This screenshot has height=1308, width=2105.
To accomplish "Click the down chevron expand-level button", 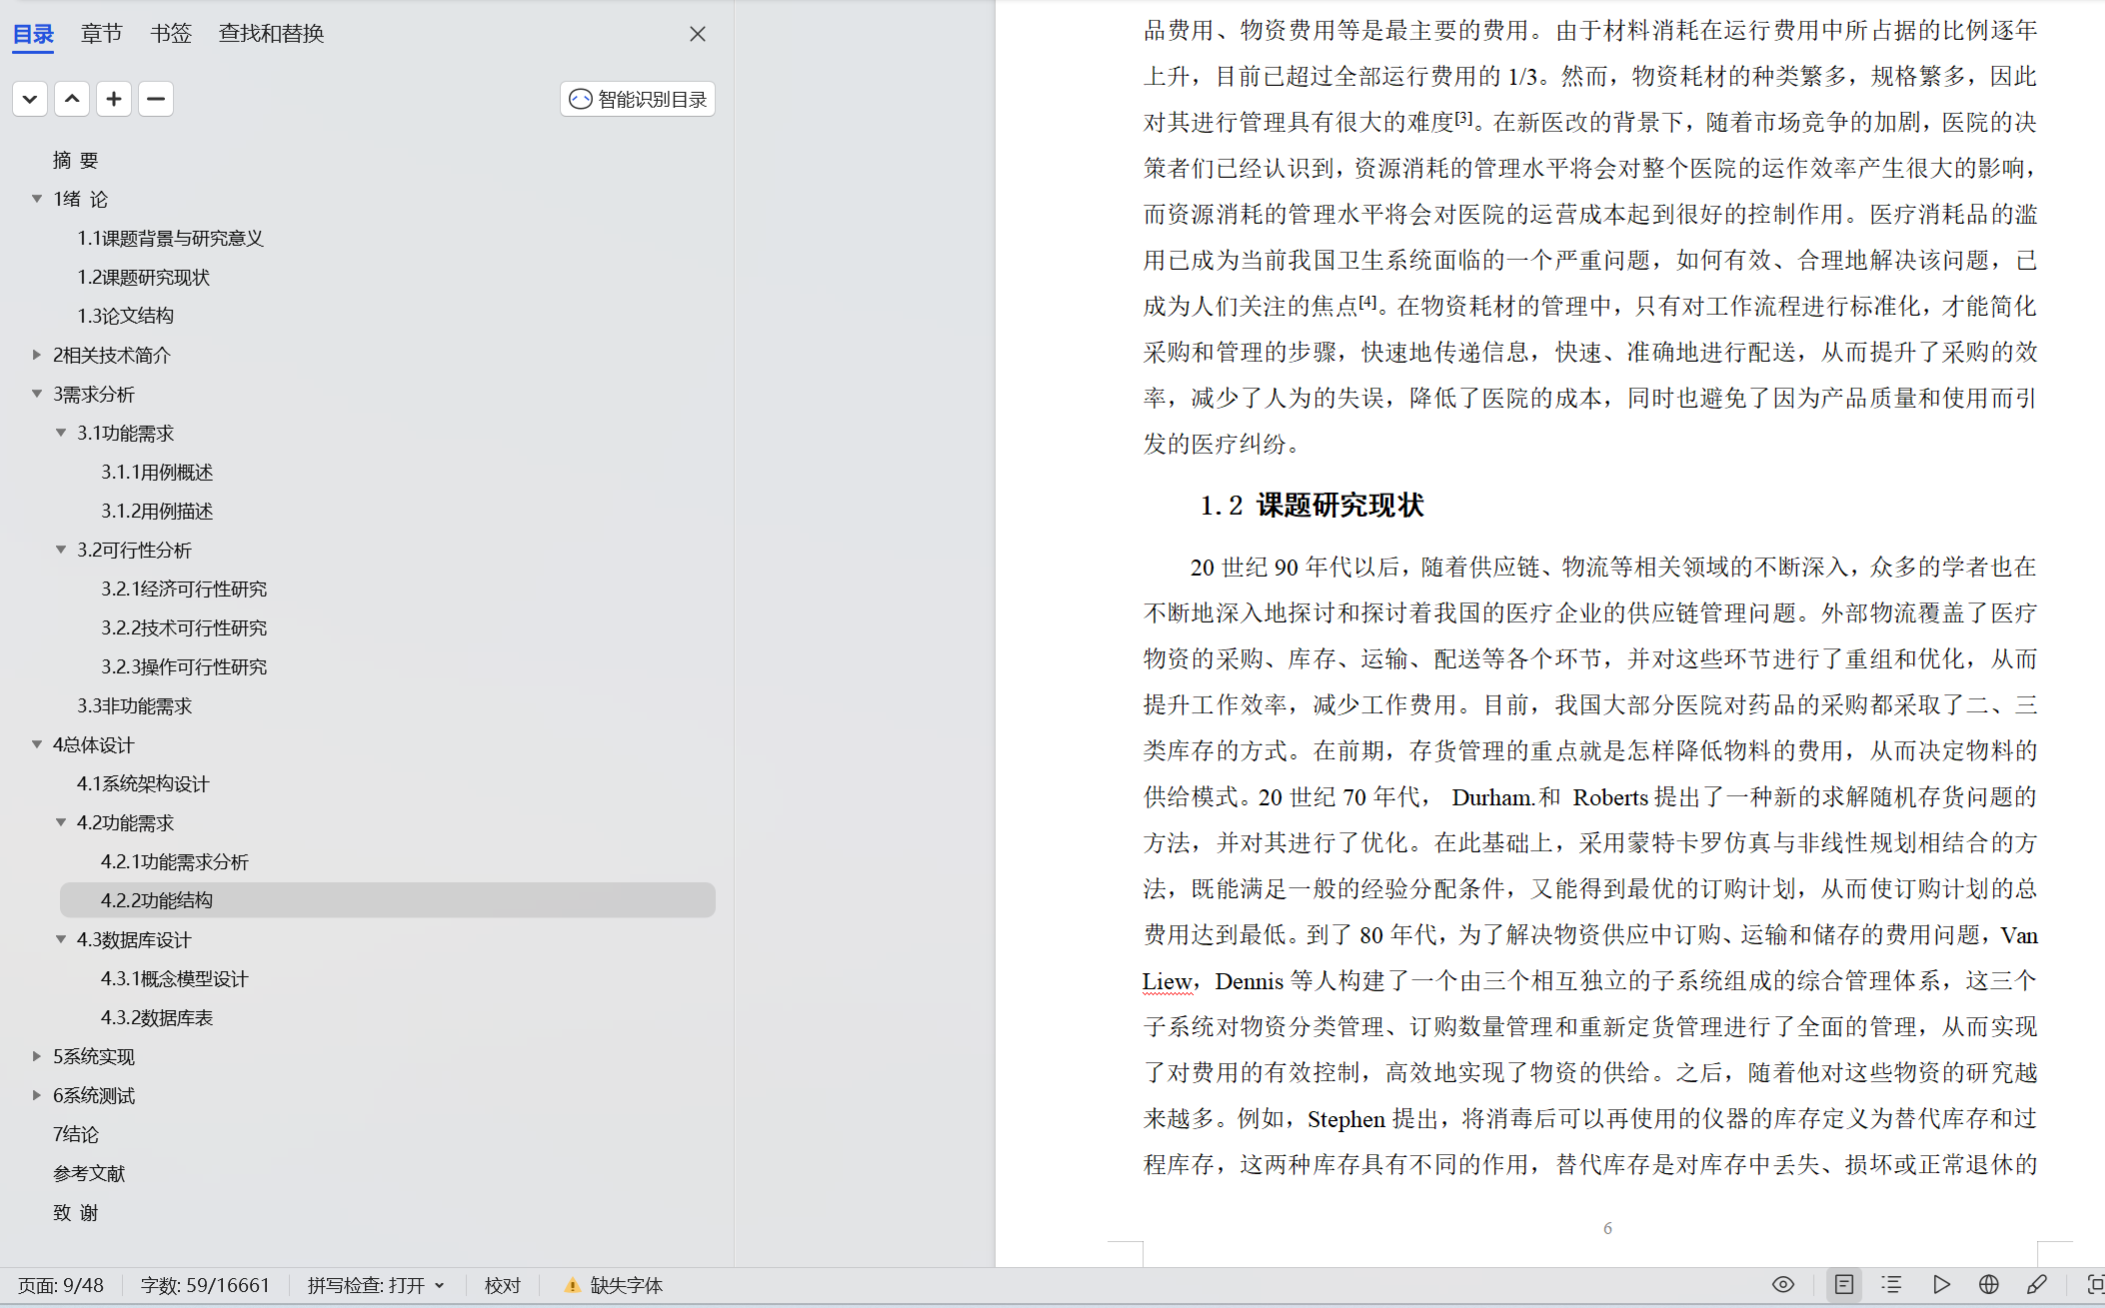I will (x=30, y=99).
